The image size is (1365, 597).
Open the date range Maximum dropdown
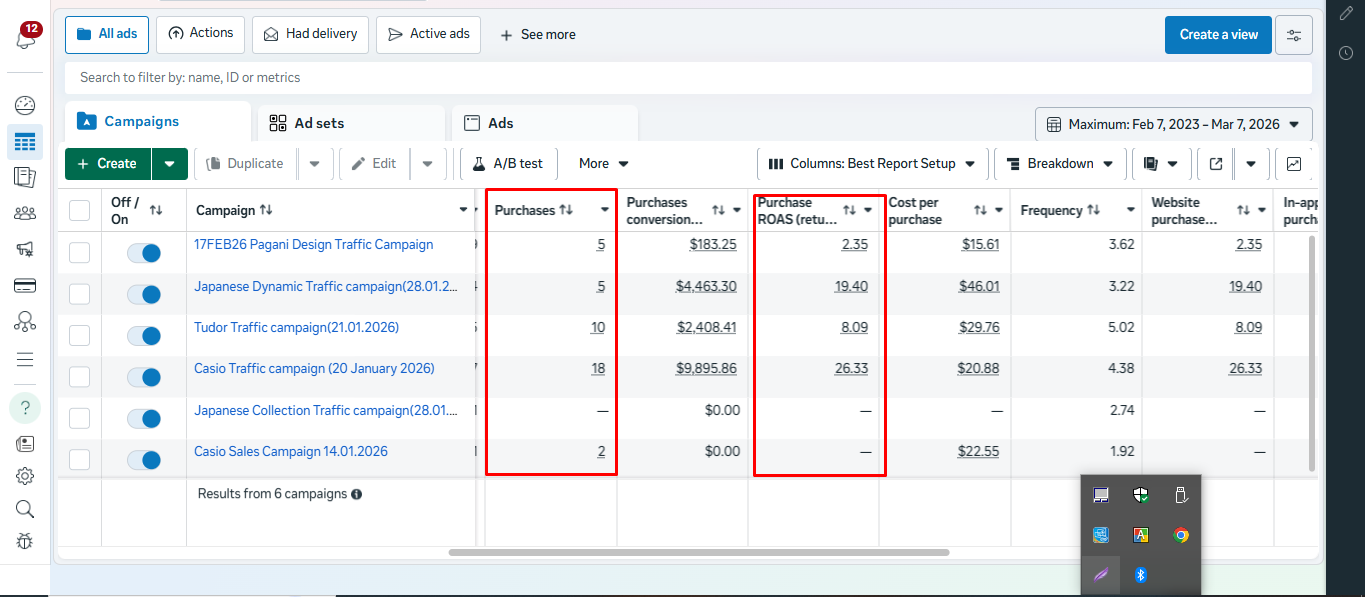tap(1173, 125)
